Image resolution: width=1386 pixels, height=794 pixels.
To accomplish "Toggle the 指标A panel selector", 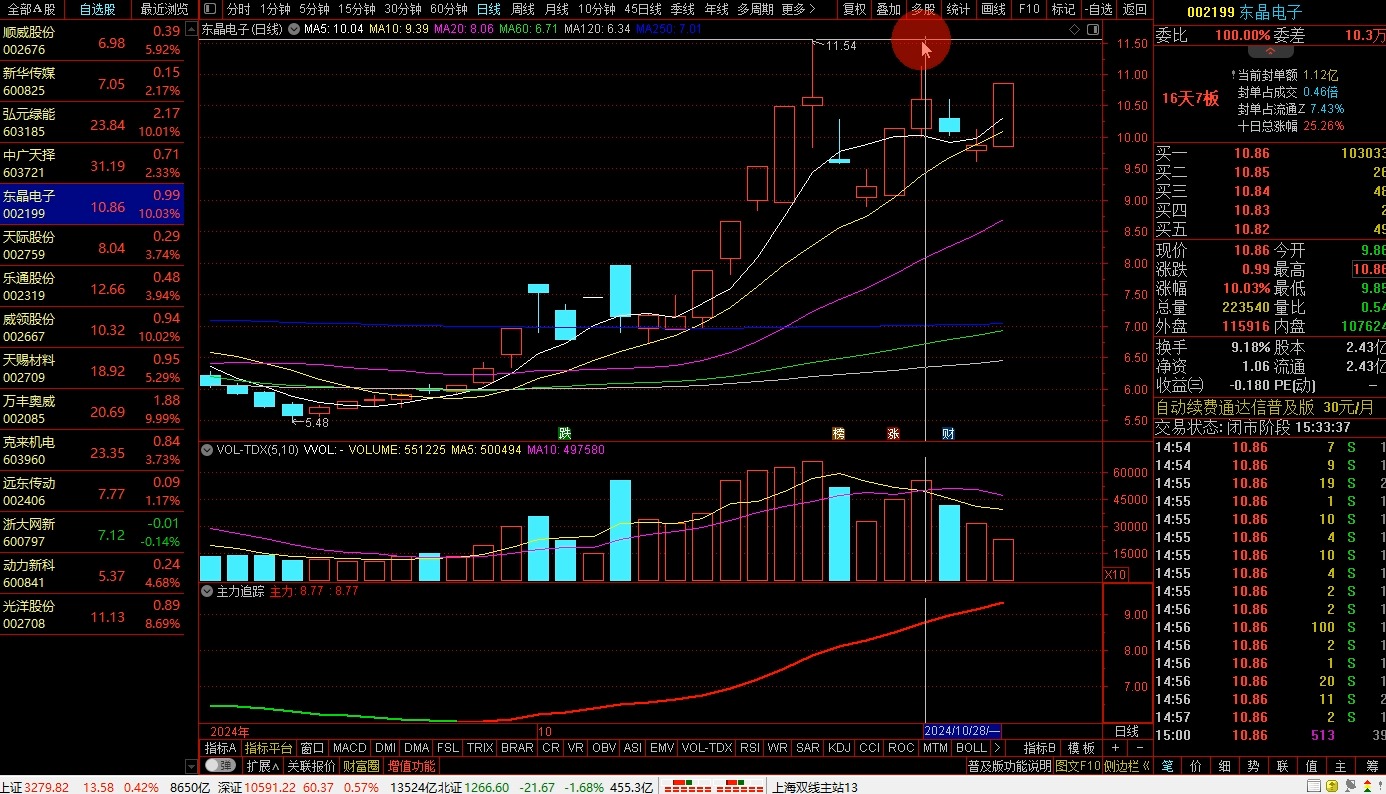I will click(220, 748).
